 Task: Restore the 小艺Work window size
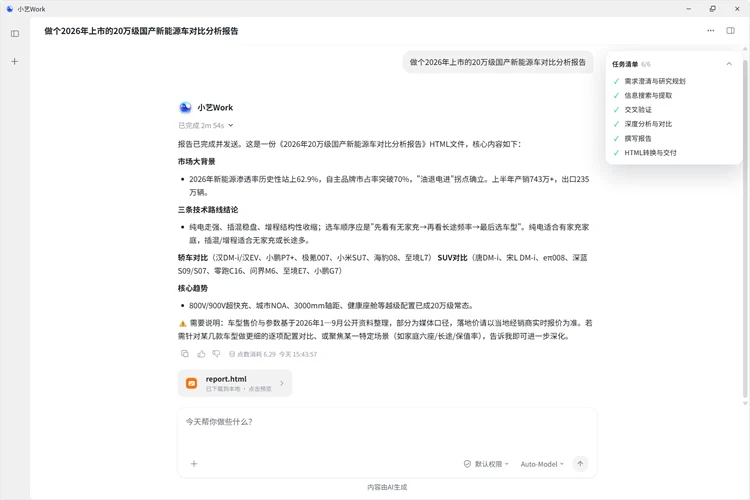point(713,9)
